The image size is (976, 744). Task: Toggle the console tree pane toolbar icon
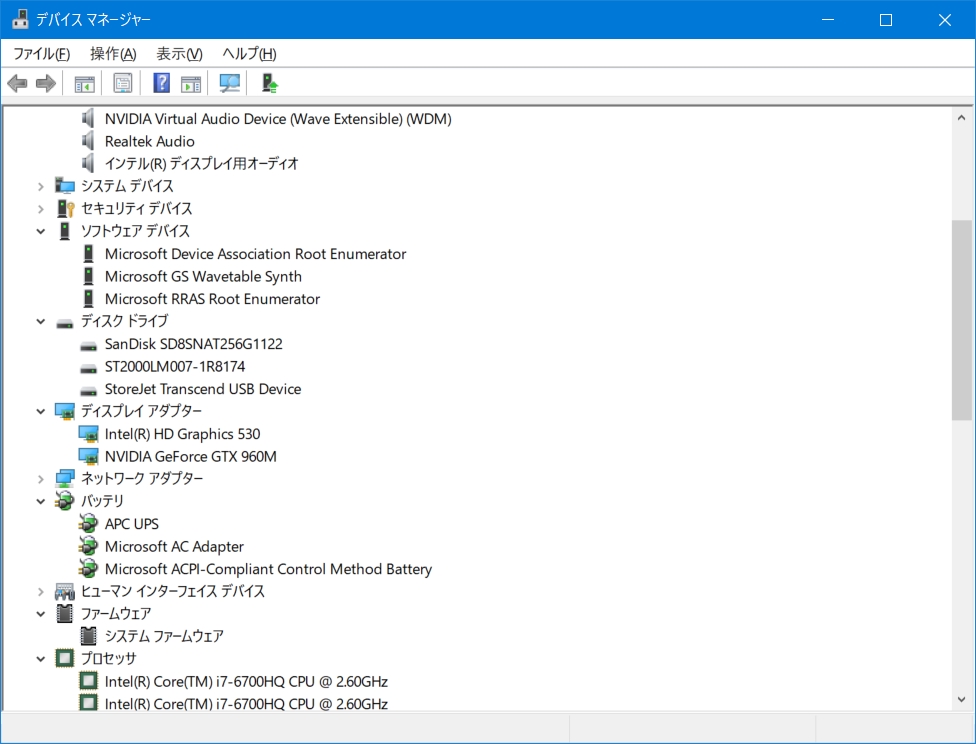[85, 83]
